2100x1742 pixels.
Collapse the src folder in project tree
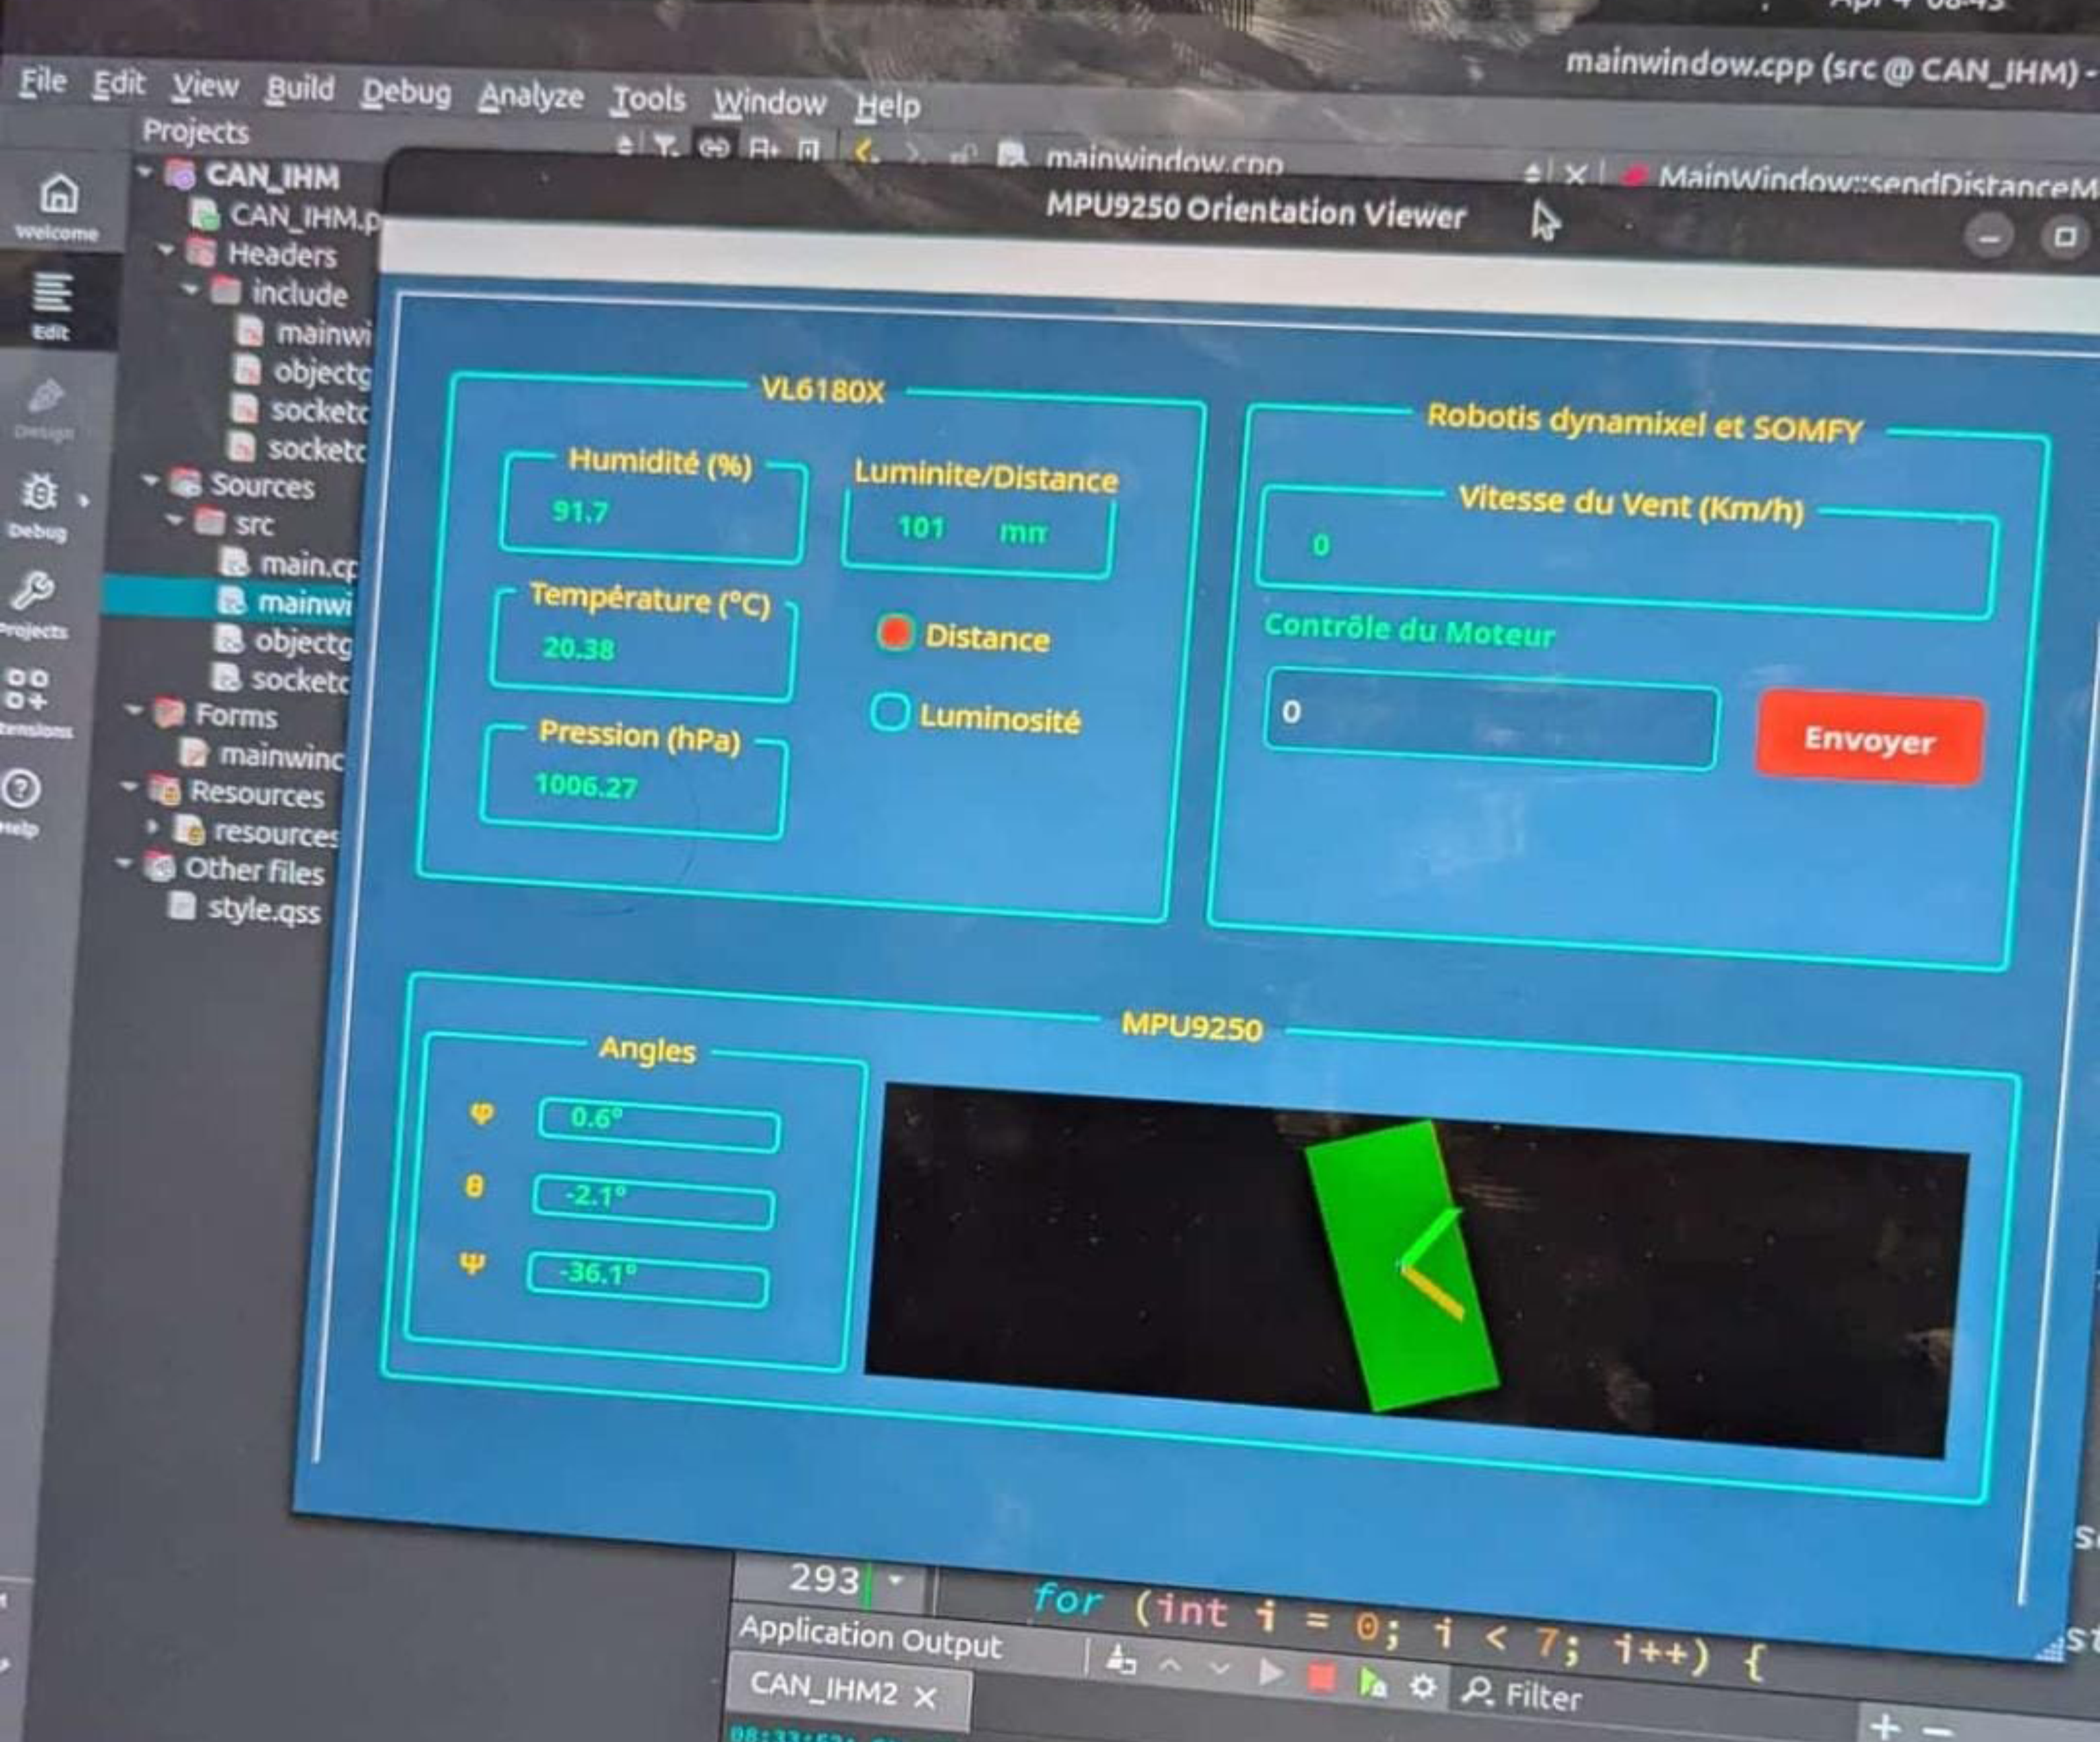(175, 520)
